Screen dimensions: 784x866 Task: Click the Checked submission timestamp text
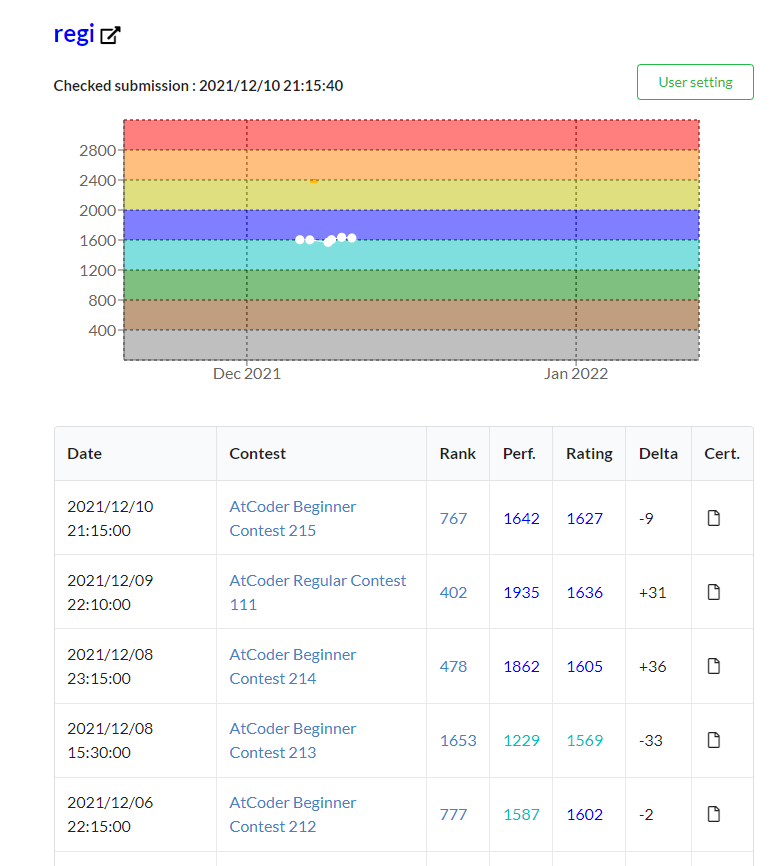coord(198,86)
